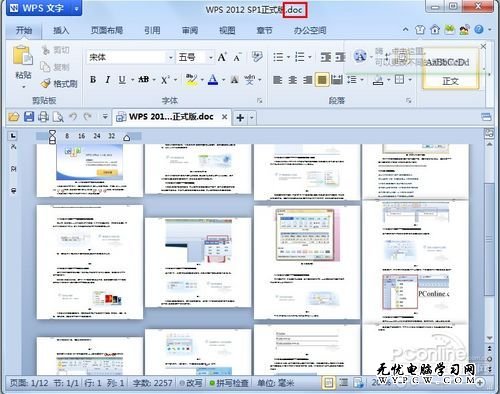Switch to the 插入 ribbon tab
Screen dimensions: 500x394
click(61, 31)
